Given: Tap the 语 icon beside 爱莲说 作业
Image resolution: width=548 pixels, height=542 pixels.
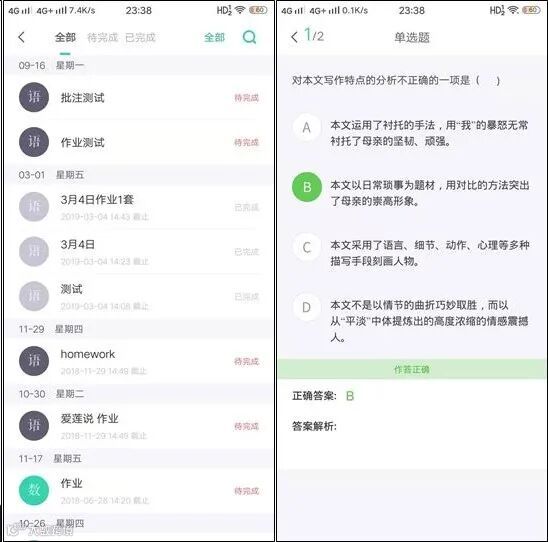Looking at the screenshot, I should click(34, 425).
